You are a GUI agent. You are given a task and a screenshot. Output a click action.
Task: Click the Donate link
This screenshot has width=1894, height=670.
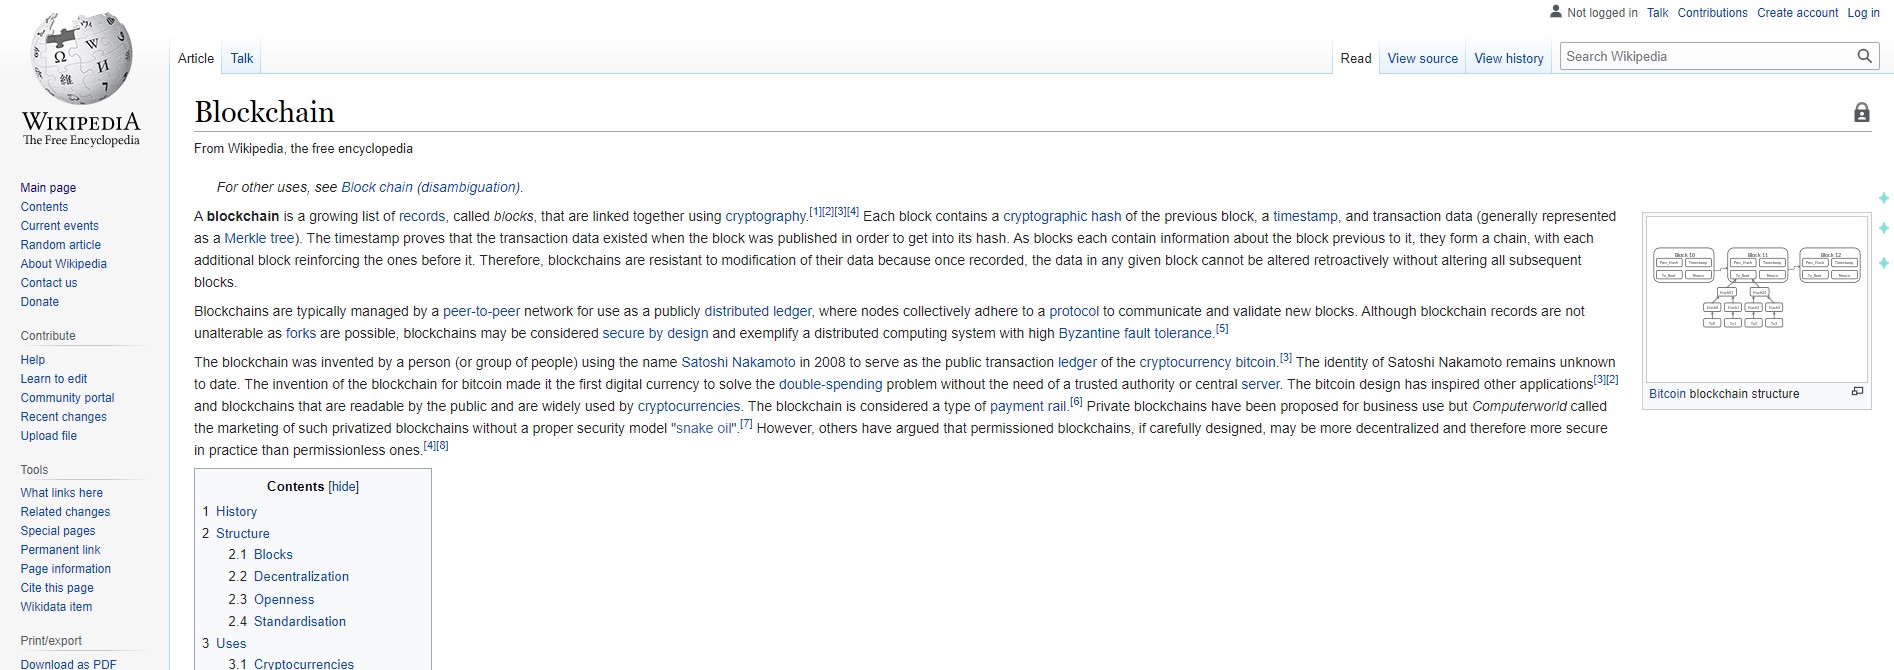point(39,301)
